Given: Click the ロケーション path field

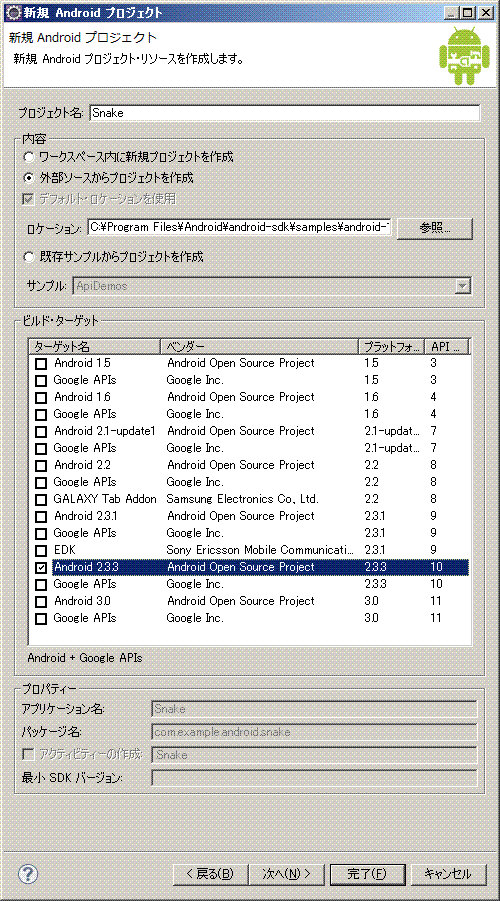Looking at the screenshot, I should [240, 228].
